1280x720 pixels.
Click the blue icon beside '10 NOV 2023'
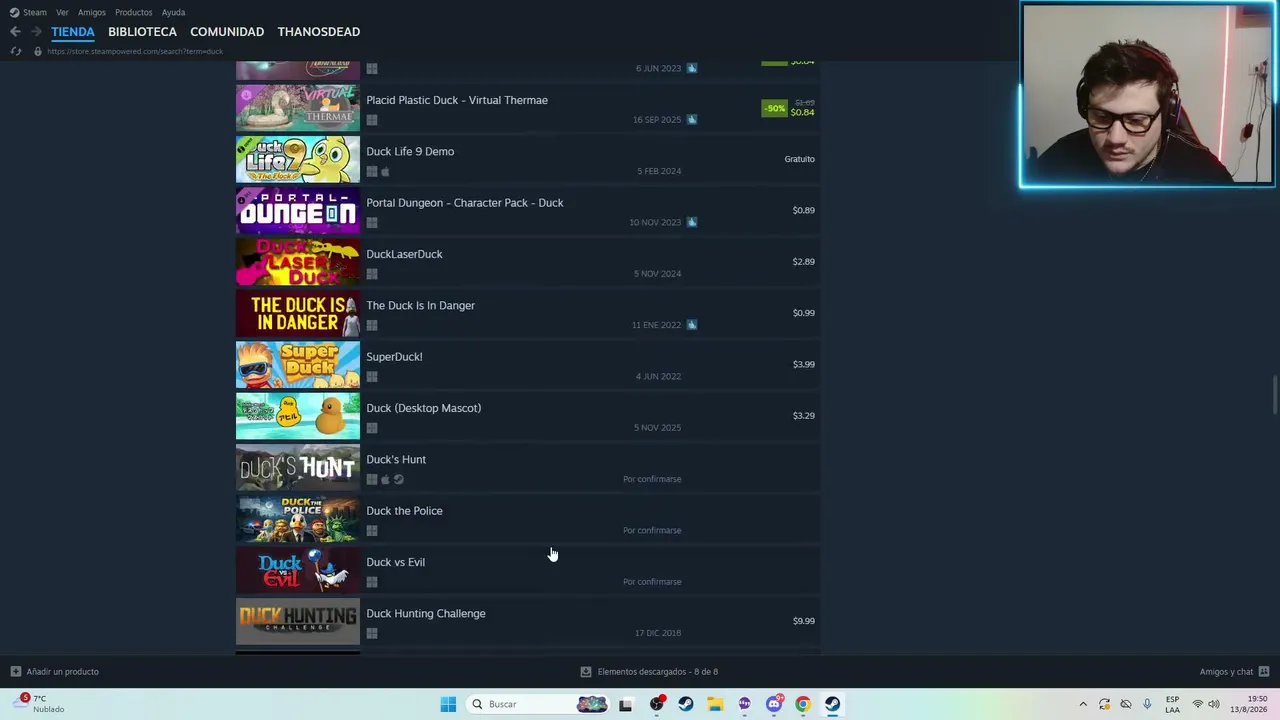tap(692, 222)
